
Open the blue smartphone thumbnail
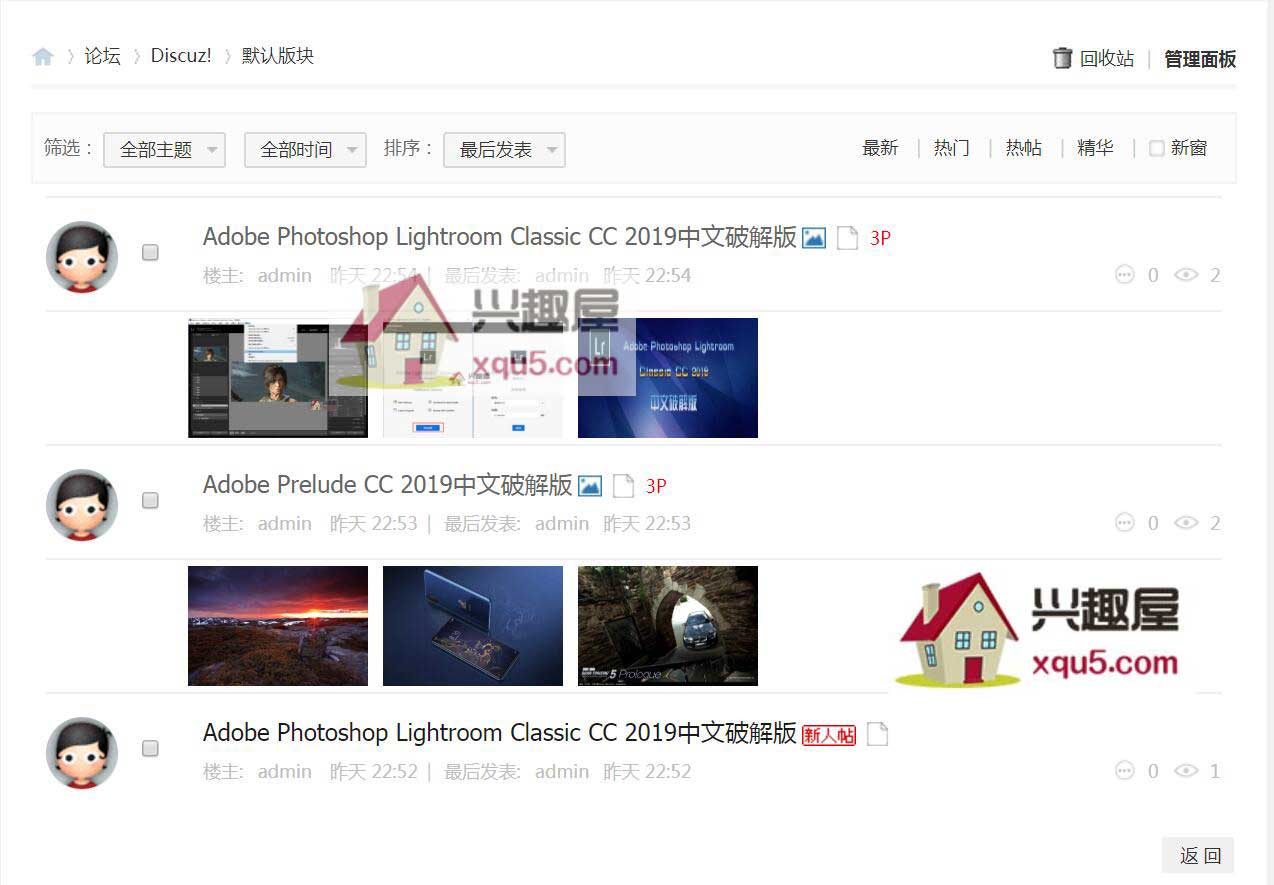tap(473, 626)
